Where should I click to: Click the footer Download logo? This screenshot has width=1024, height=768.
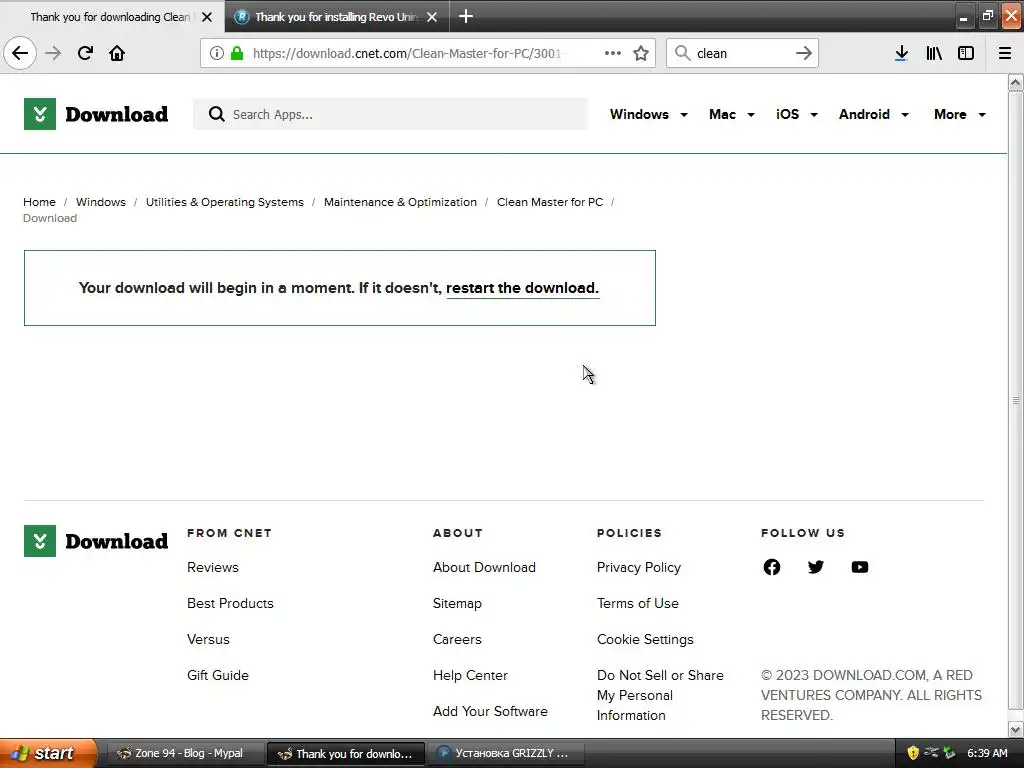point(96,541)
